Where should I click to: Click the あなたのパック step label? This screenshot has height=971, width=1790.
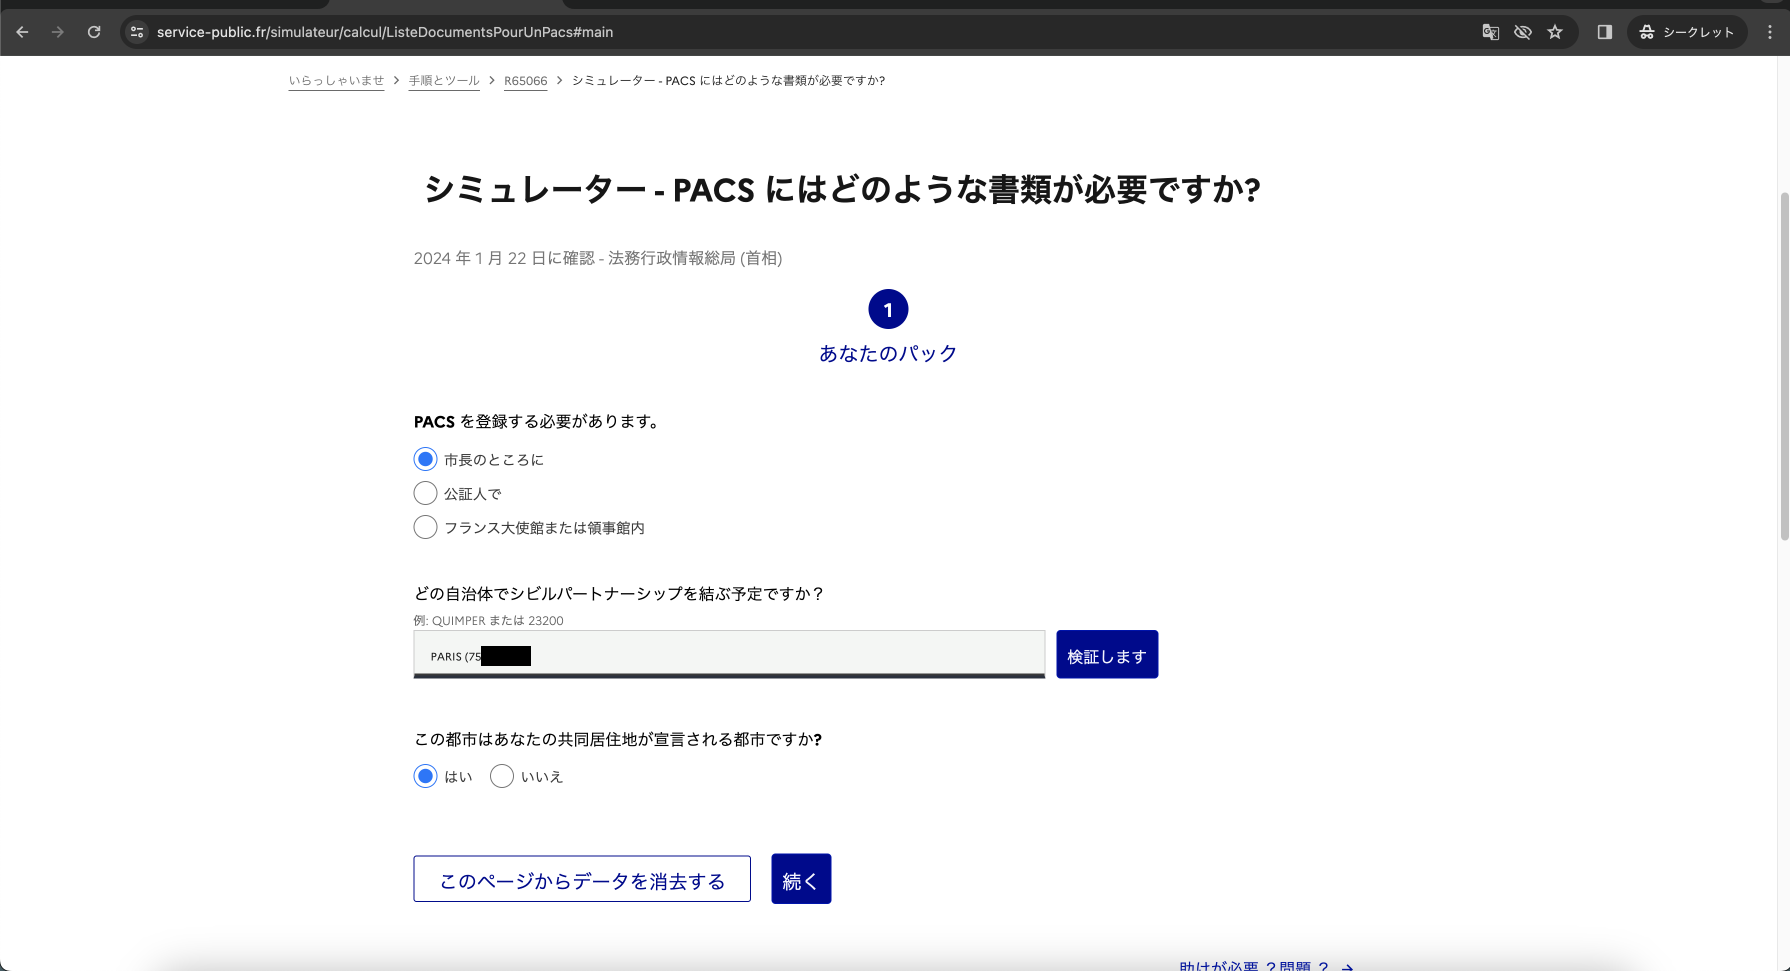click(x=888, y=353)
